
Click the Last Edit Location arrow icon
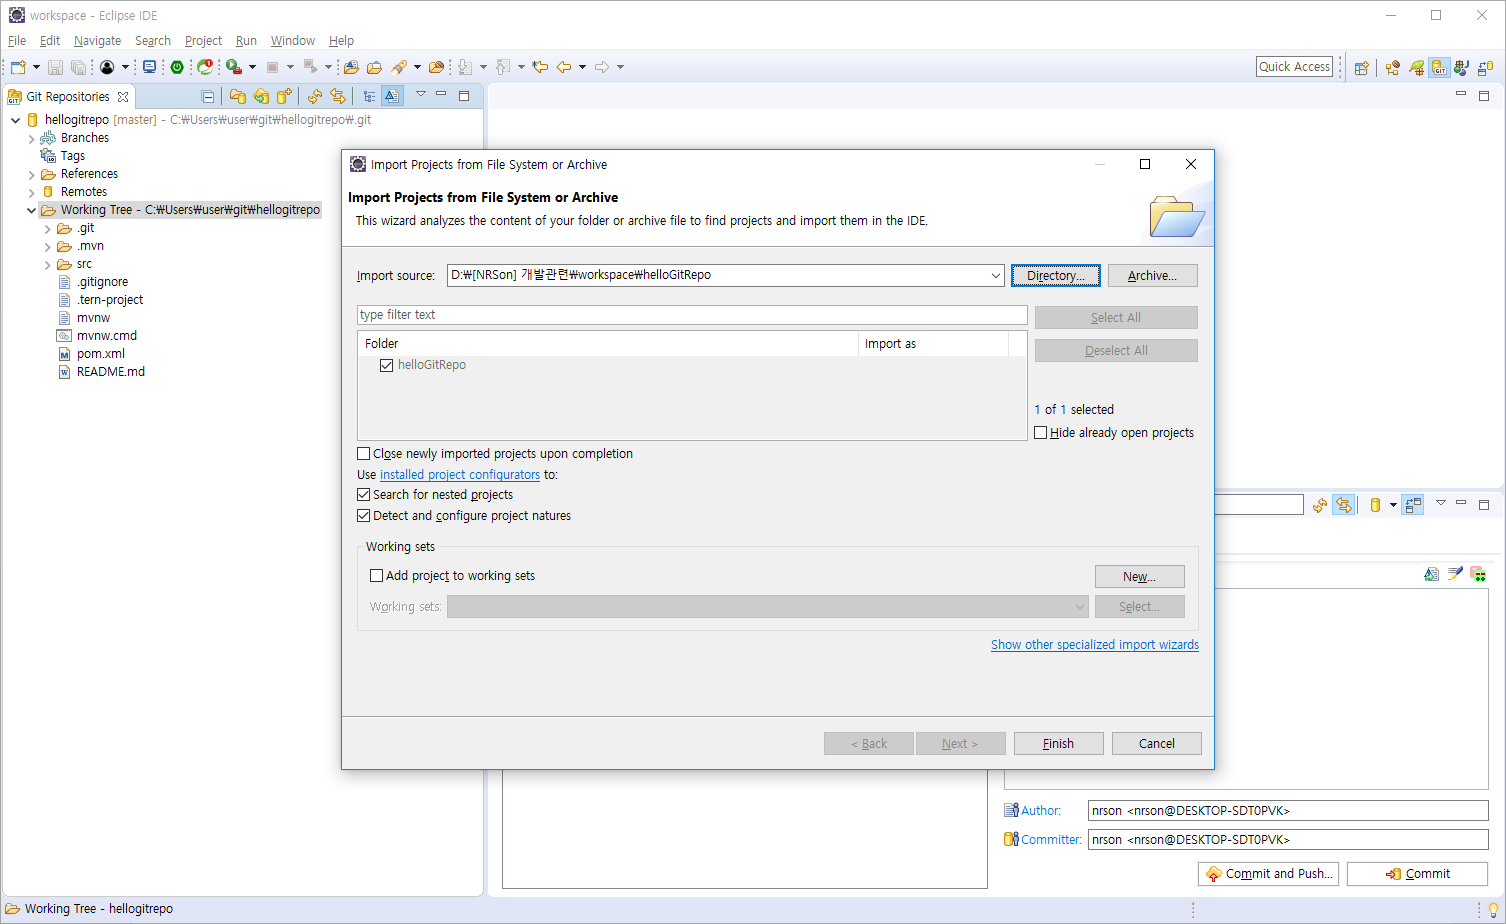coord(540,67)
